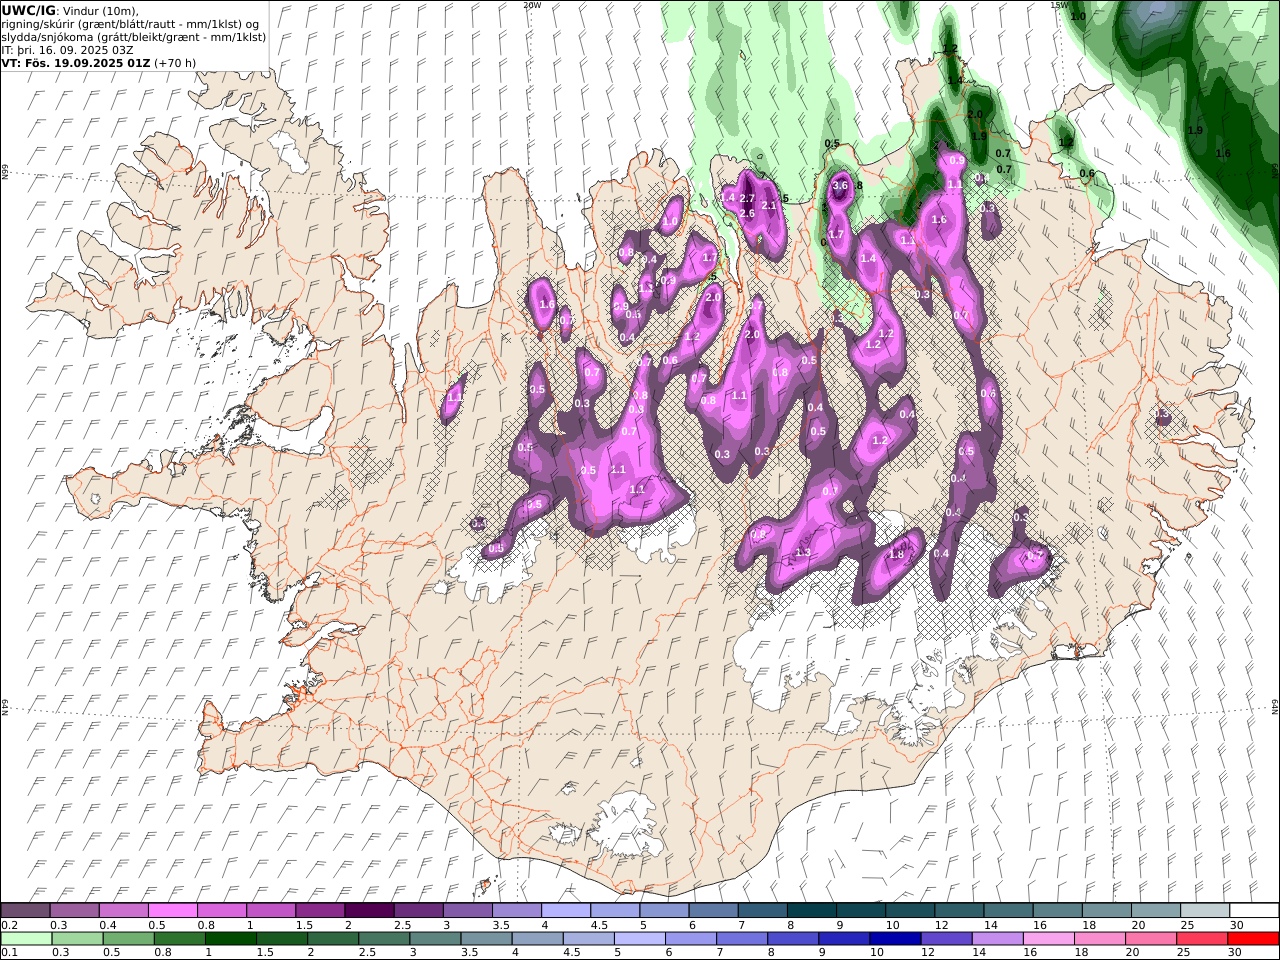Select the darkest purple 2–2.5 snow-scale swatch

click(369, 910)
